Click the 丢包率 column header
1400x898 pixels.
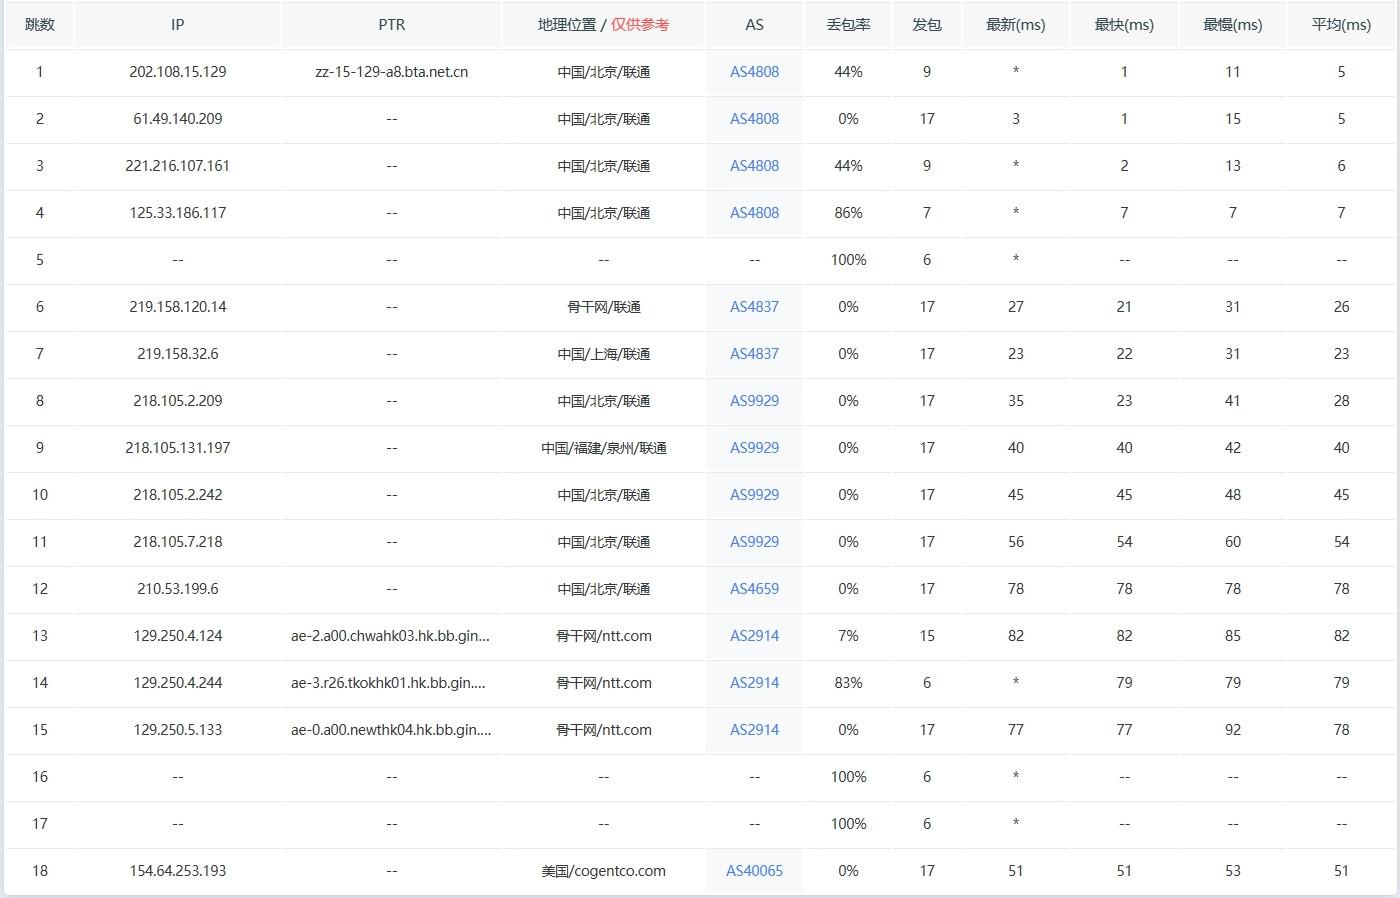click(x=848, y=25)
